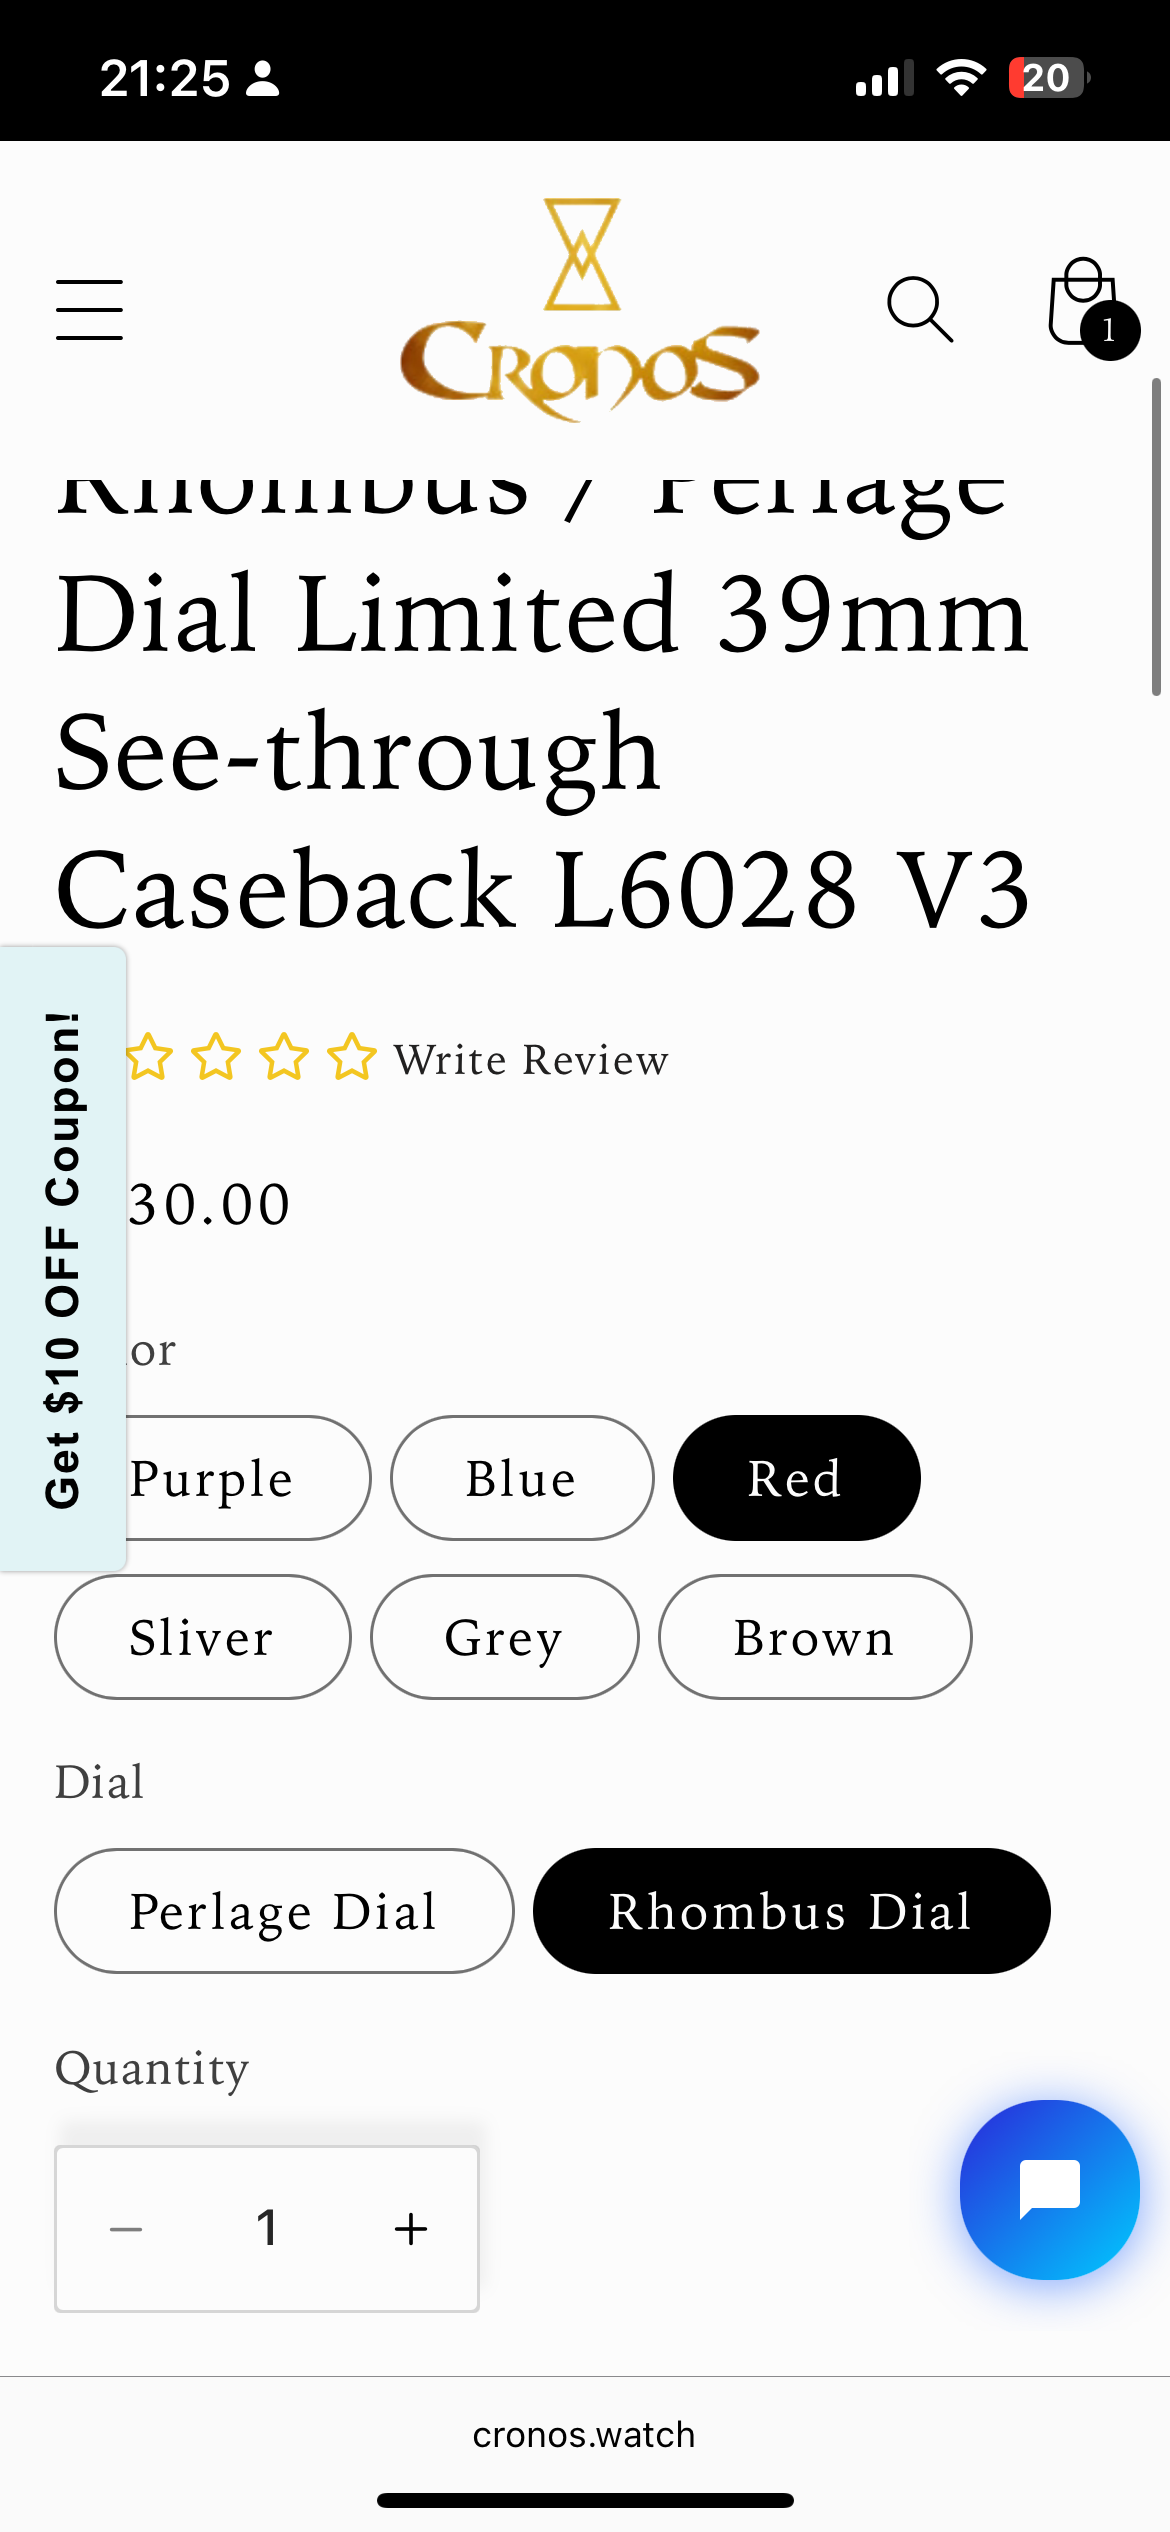The width and height of the screenshot is (1170, 2532).
Task: Open the hamburger navigation menu
Action: (x=89, y=310)
